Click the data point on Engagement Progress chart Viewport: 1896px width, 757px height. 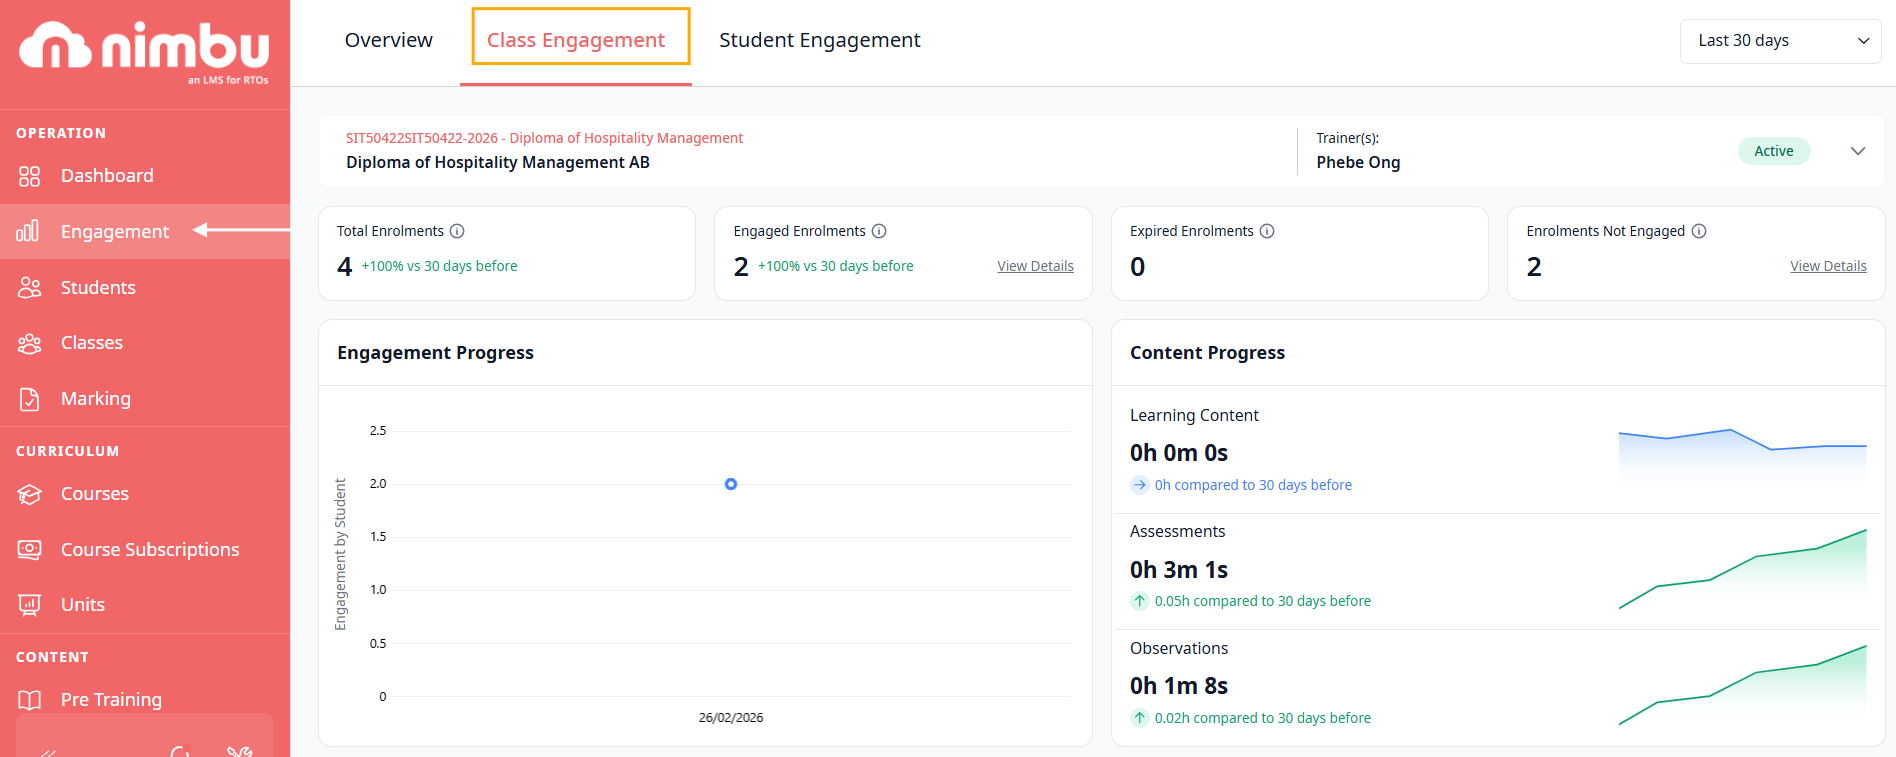coord(731,484)
